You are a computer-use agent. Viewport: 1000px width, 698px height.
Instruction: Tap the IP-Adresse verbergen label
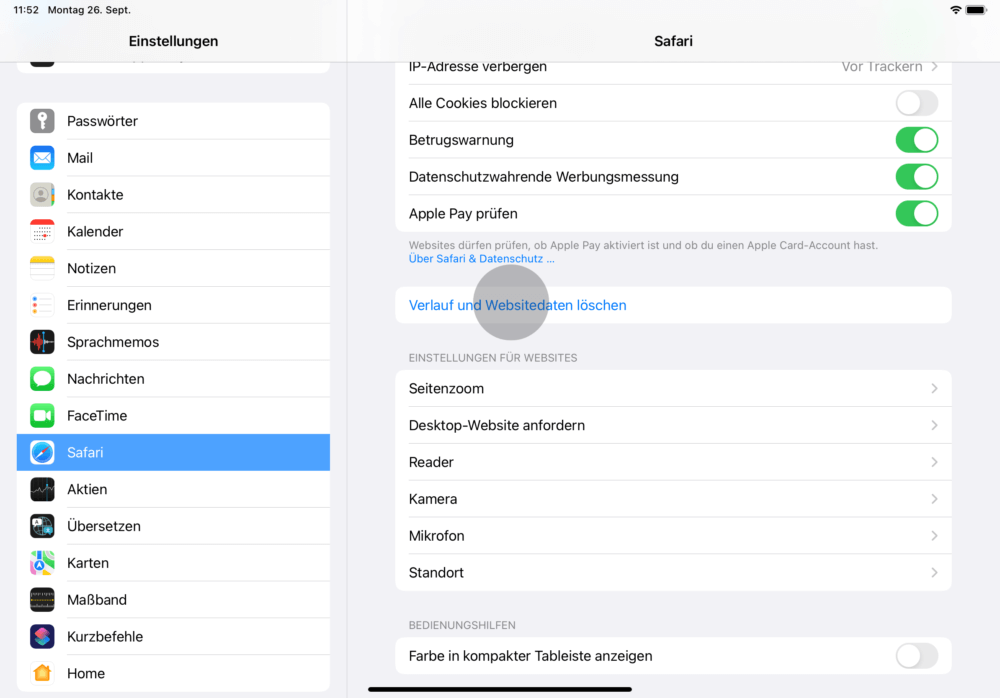tap(478, 66)
